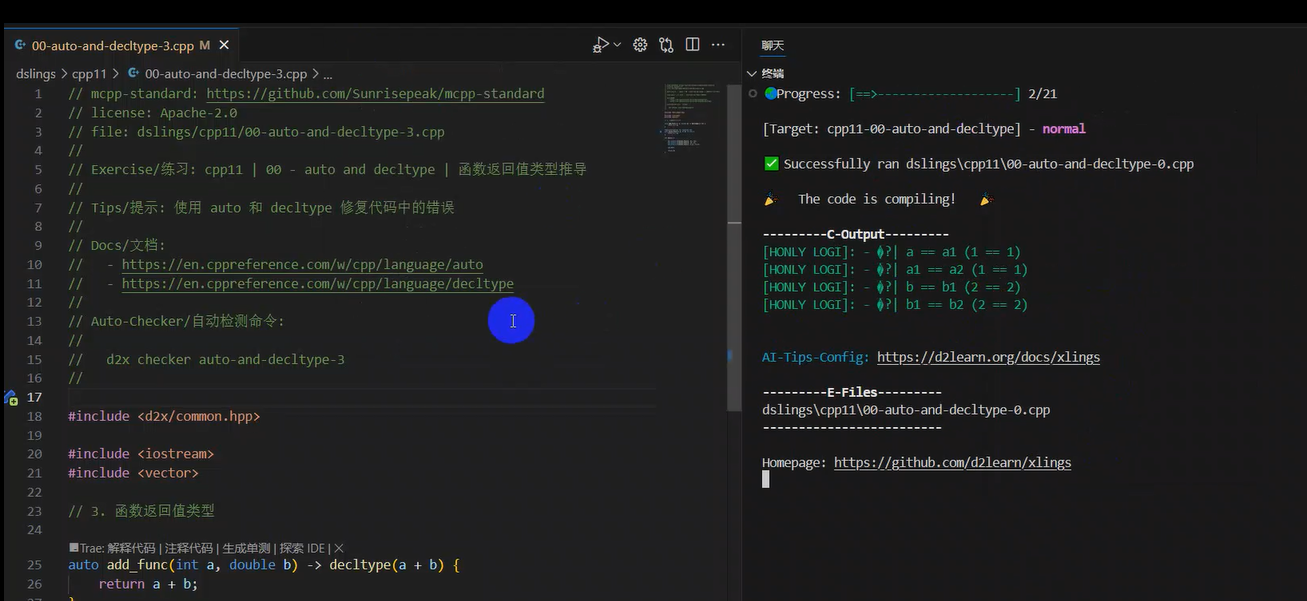1307x601 pixels.
Task: Click the M modified marker on the tab
Action: [x=204, y=46]
